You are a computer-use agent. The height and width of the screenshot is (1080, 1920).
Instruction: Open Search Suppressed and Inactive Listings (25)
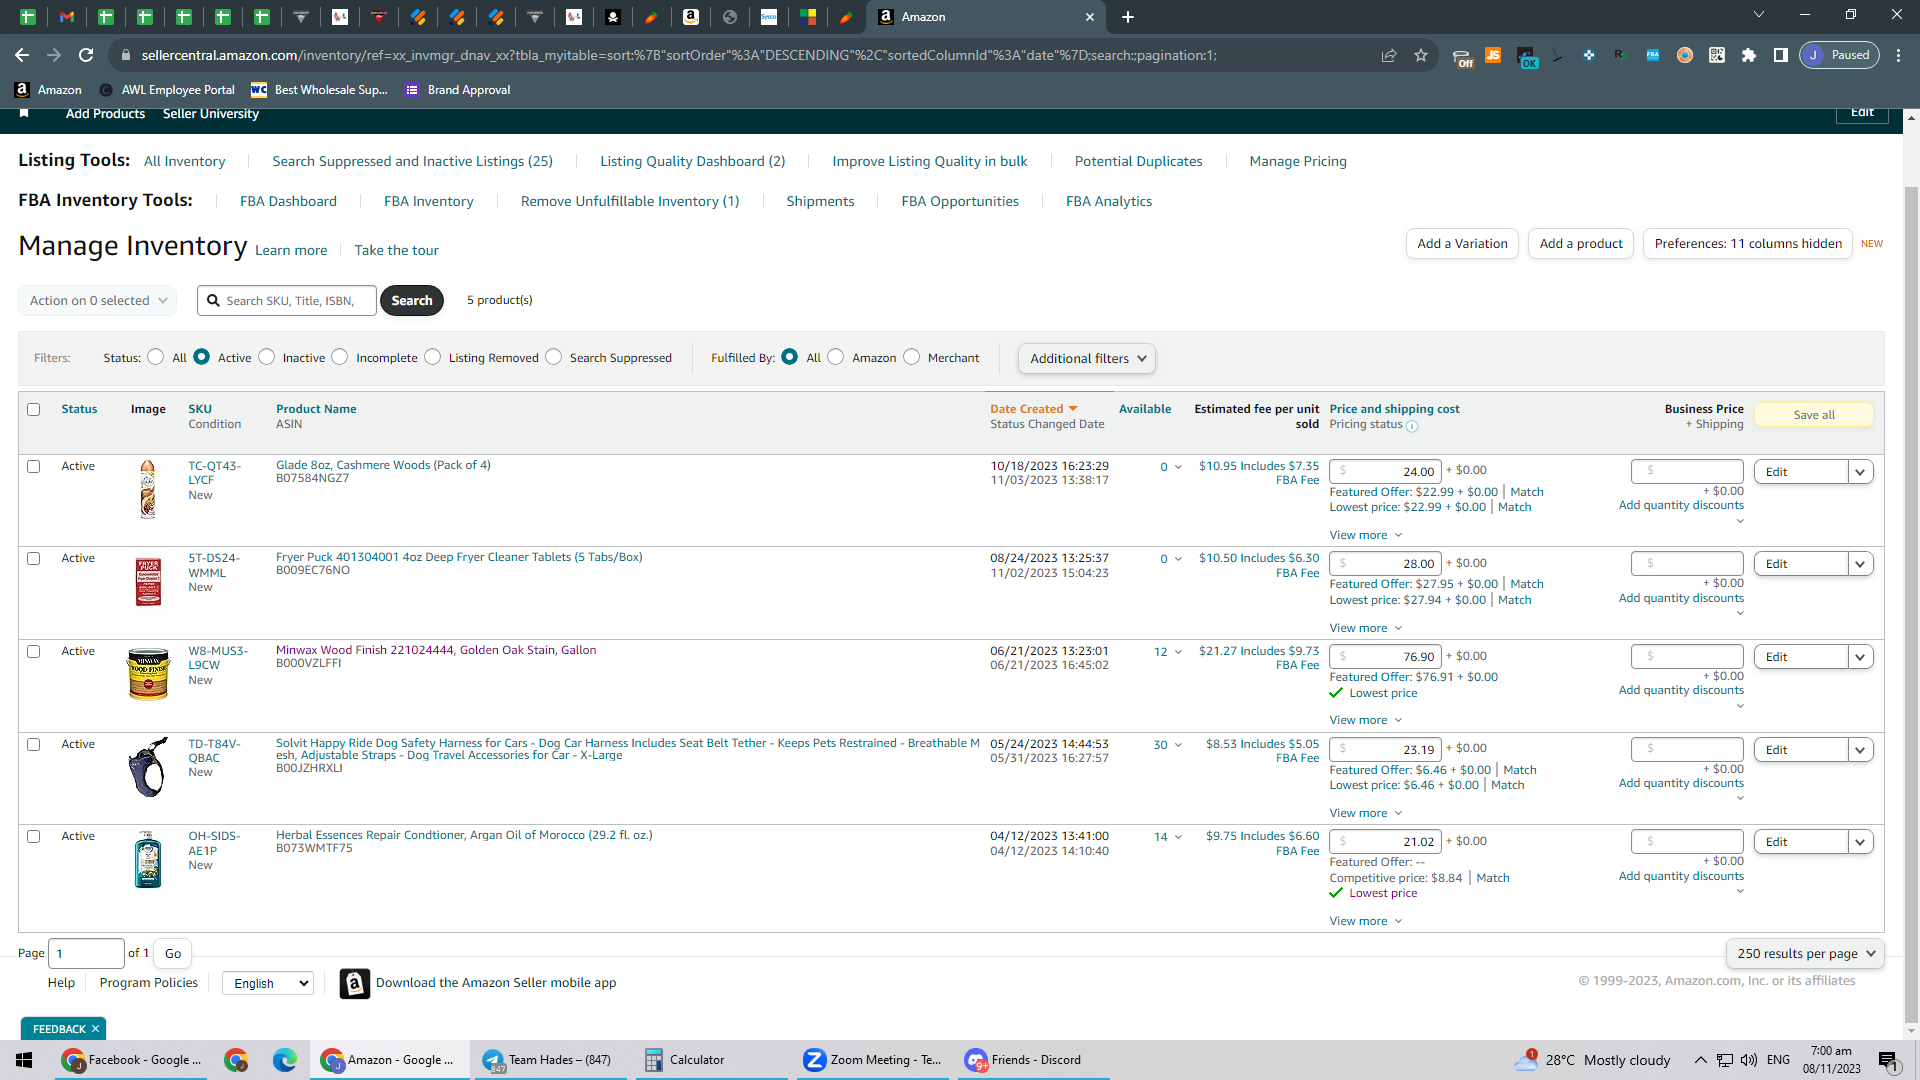point(412,161)
